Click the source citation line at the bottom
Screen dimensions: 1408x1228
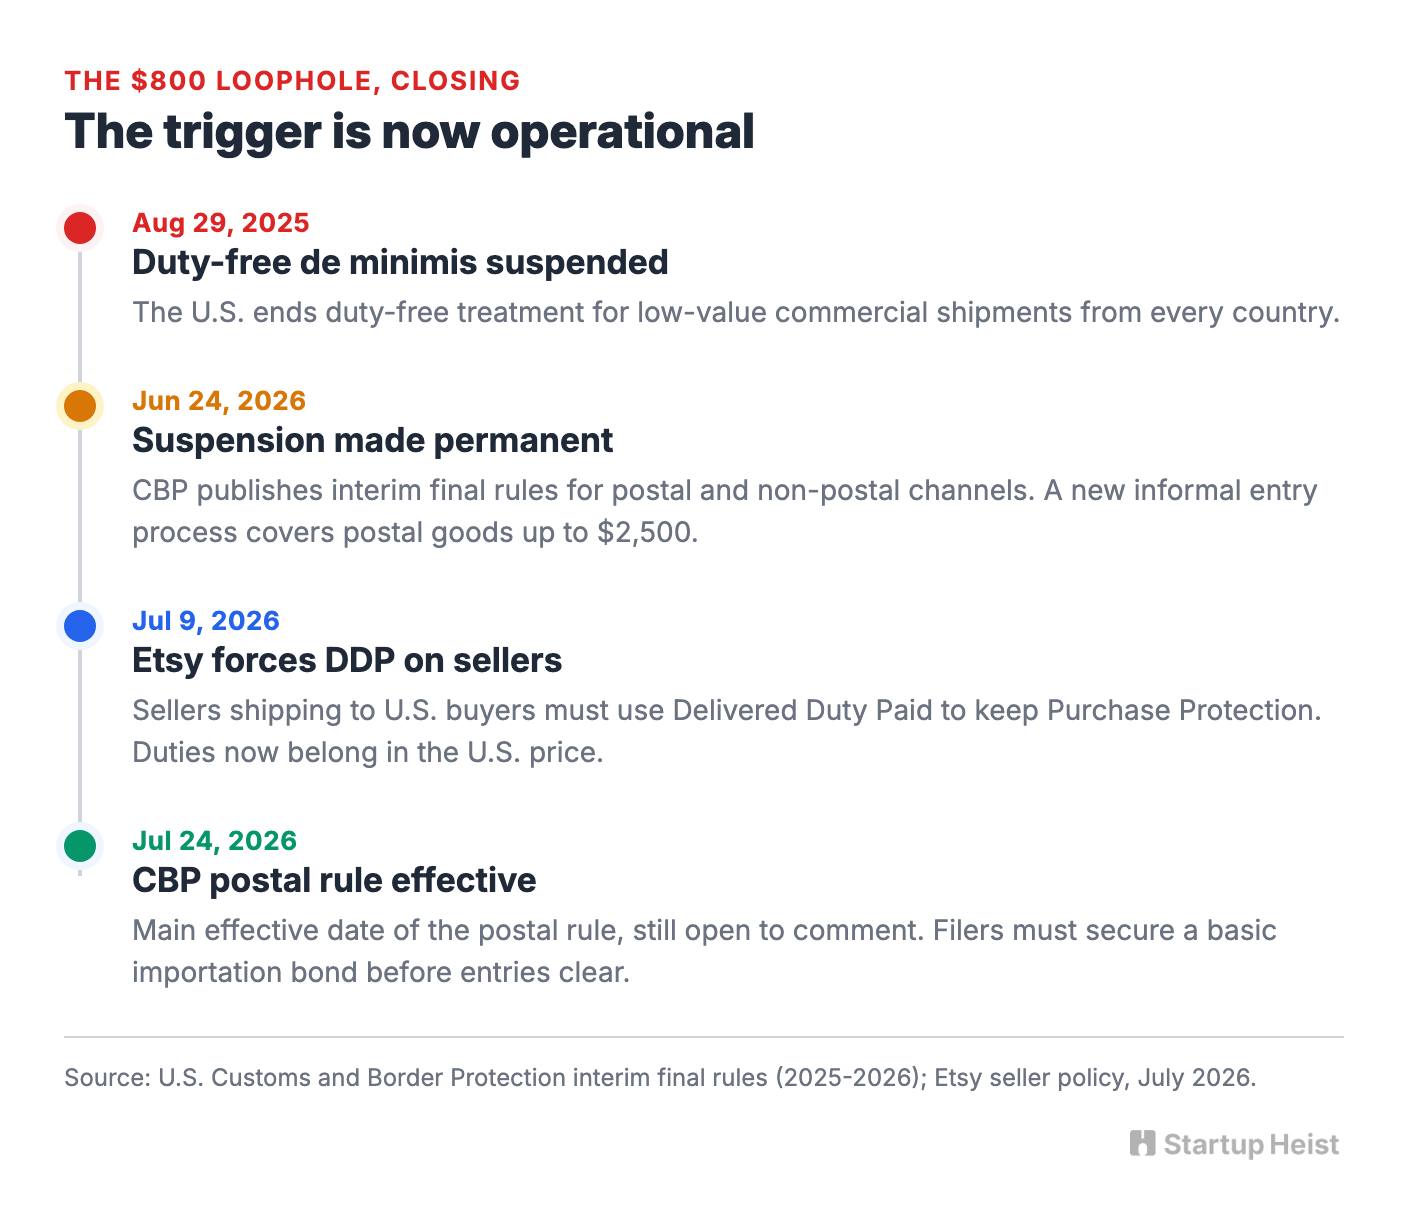pos(660,1078)
